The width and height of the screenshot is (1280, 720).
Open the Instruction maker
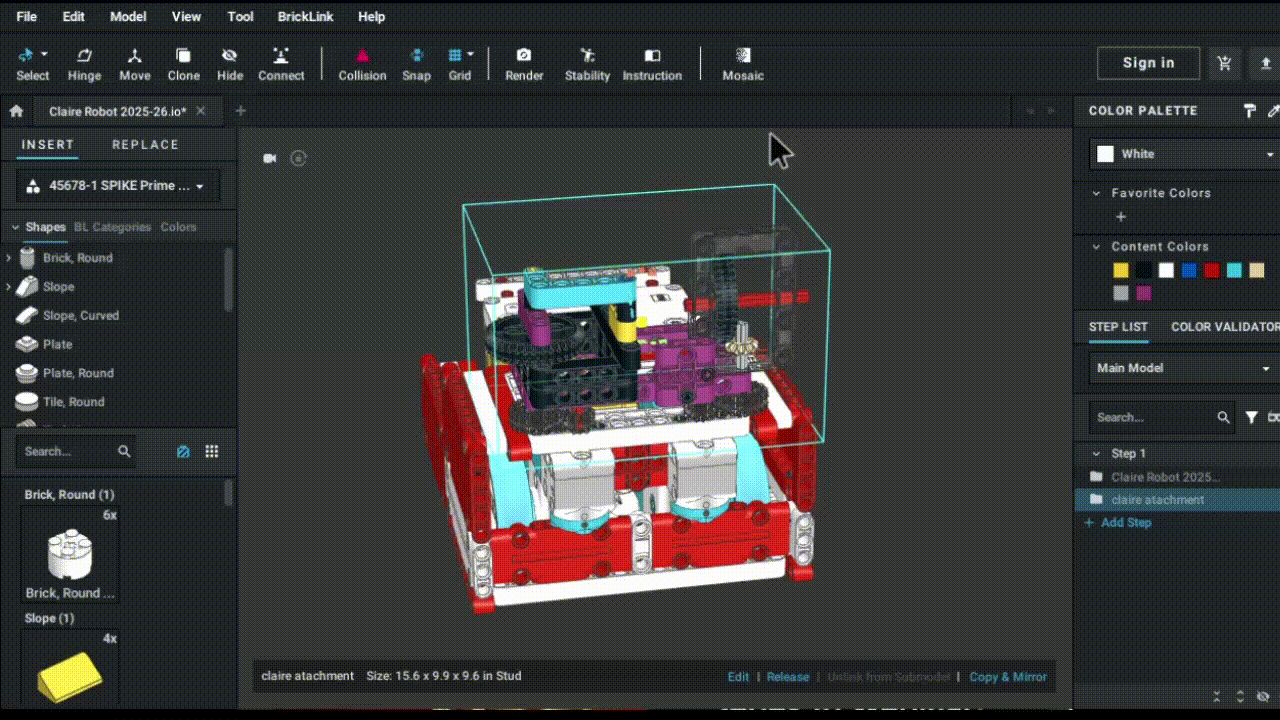pyautogui.click(x=652, y=62)
